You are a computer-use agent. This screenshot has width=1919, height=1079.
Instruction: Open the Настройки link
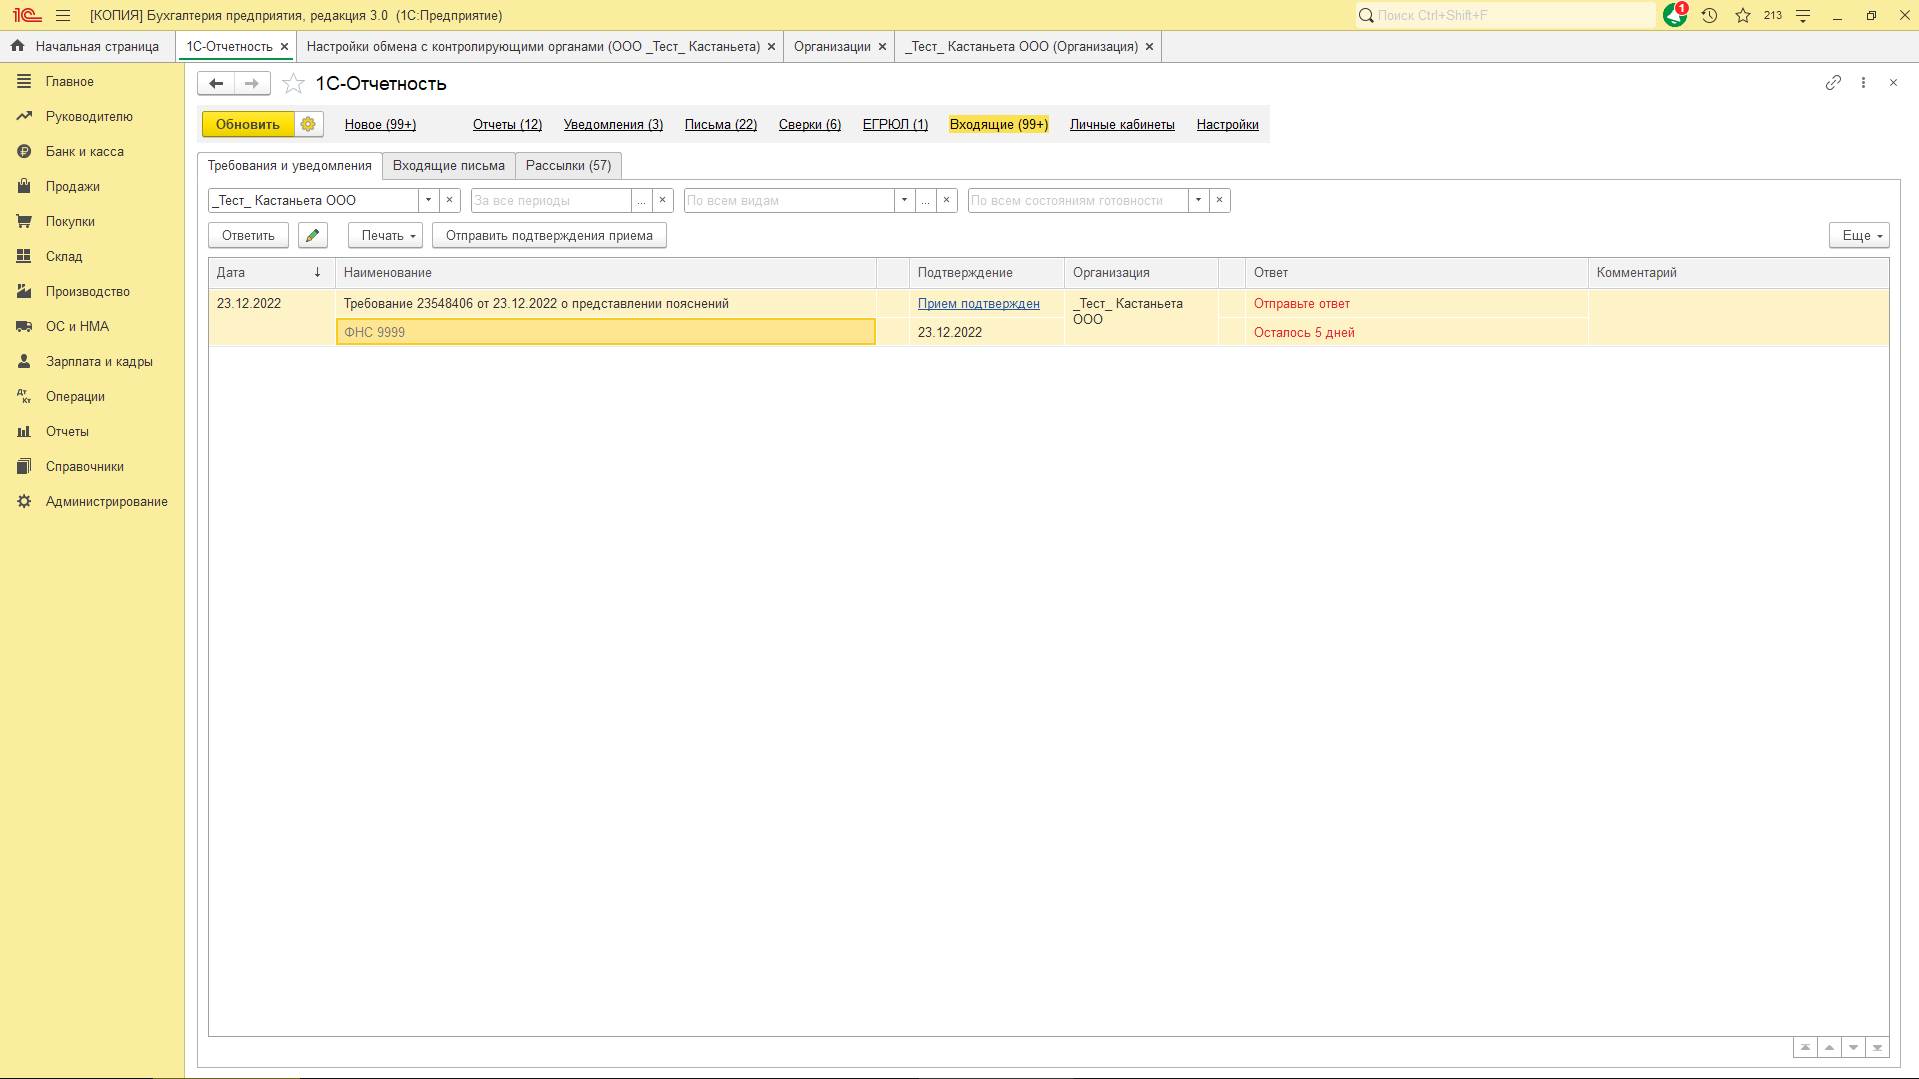coord(1227,124)
